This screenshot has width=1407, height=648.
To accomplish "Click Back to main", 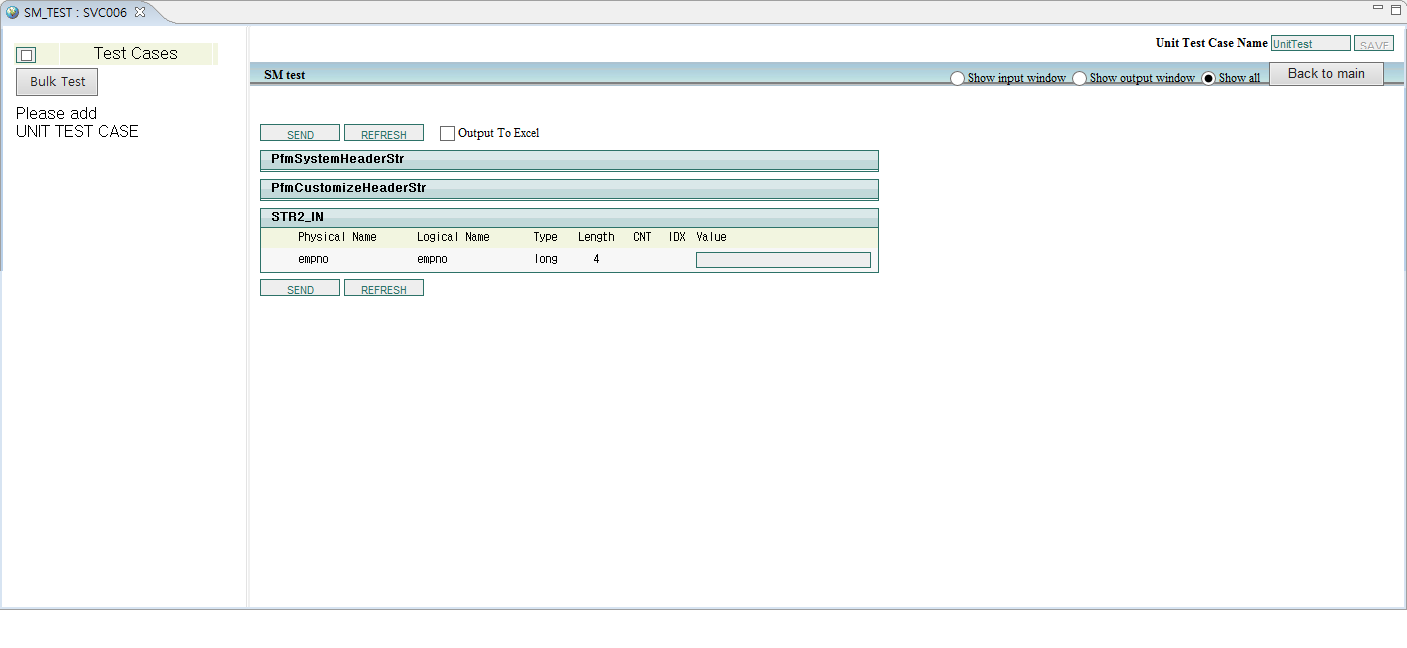I will 1326,73.
